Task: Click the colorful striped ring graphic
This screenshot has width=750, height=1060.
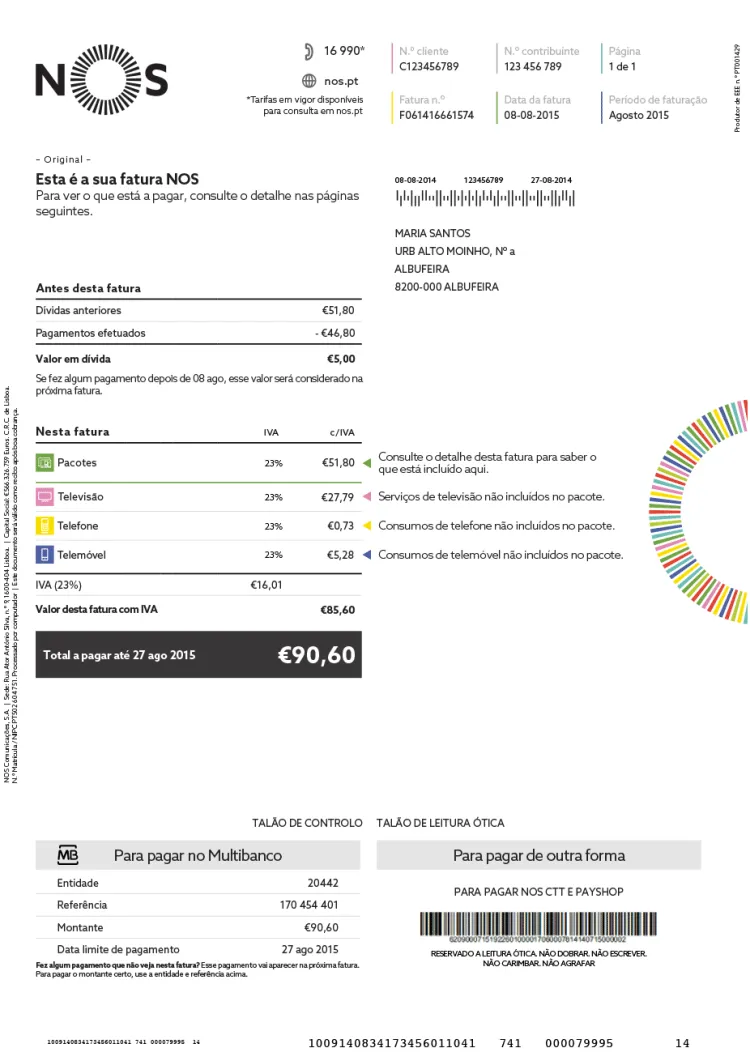Action: coord(699,512)
